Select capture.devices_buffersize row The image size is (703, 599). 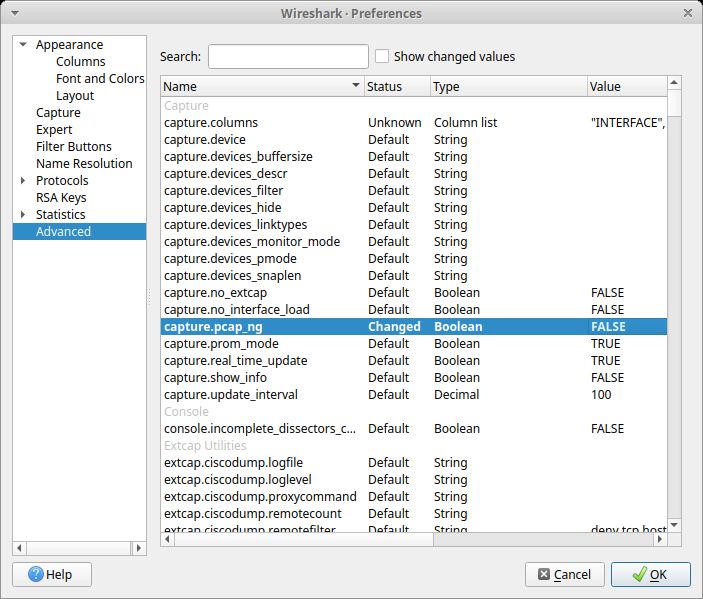click(x=414, y=156)
